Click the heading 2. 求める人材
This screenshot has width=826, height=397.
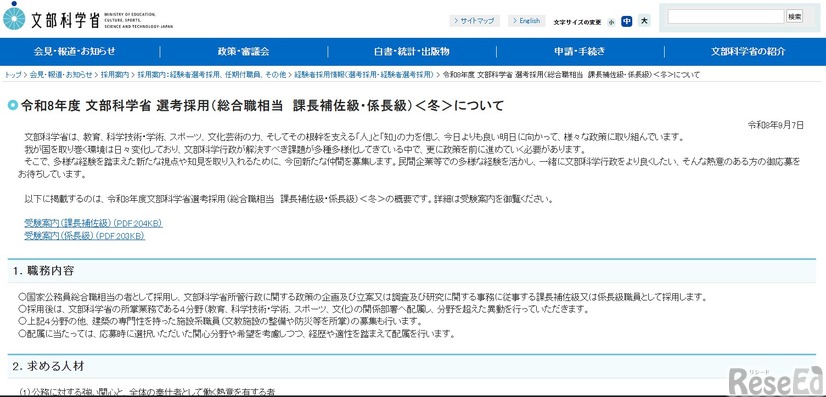click(48, 366)
